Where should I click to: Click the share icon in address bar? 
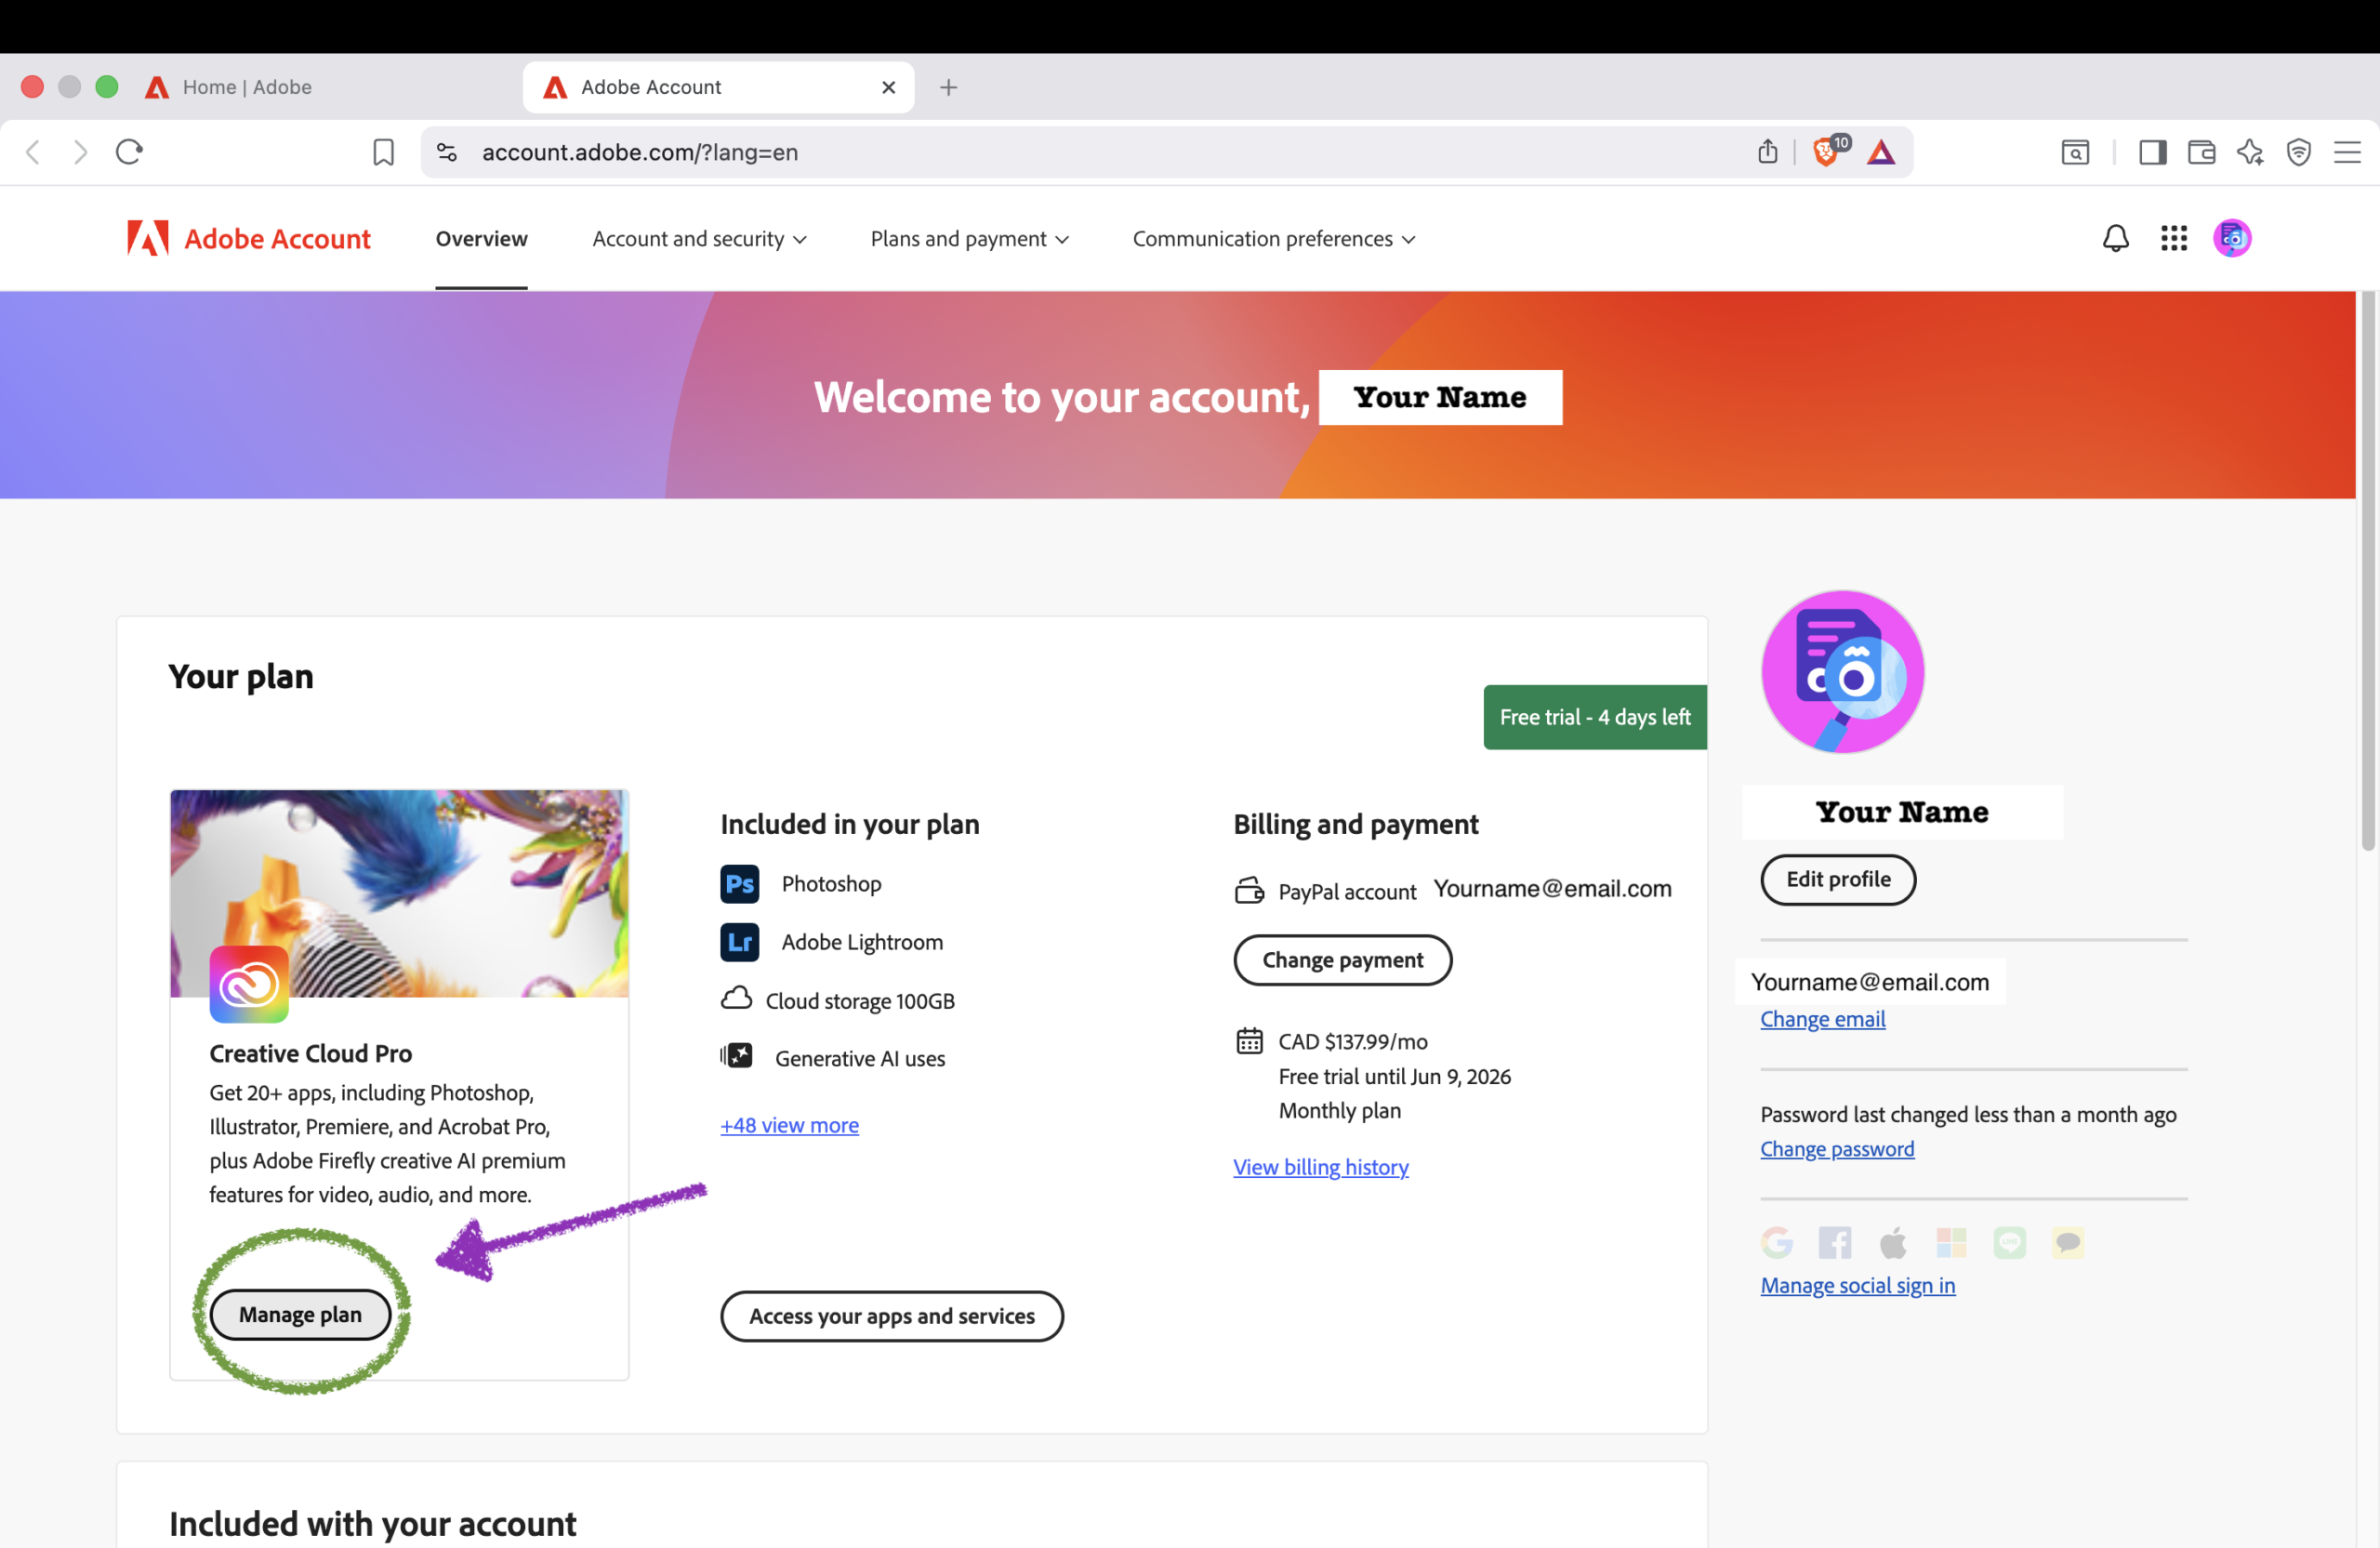click(1768, 151)
